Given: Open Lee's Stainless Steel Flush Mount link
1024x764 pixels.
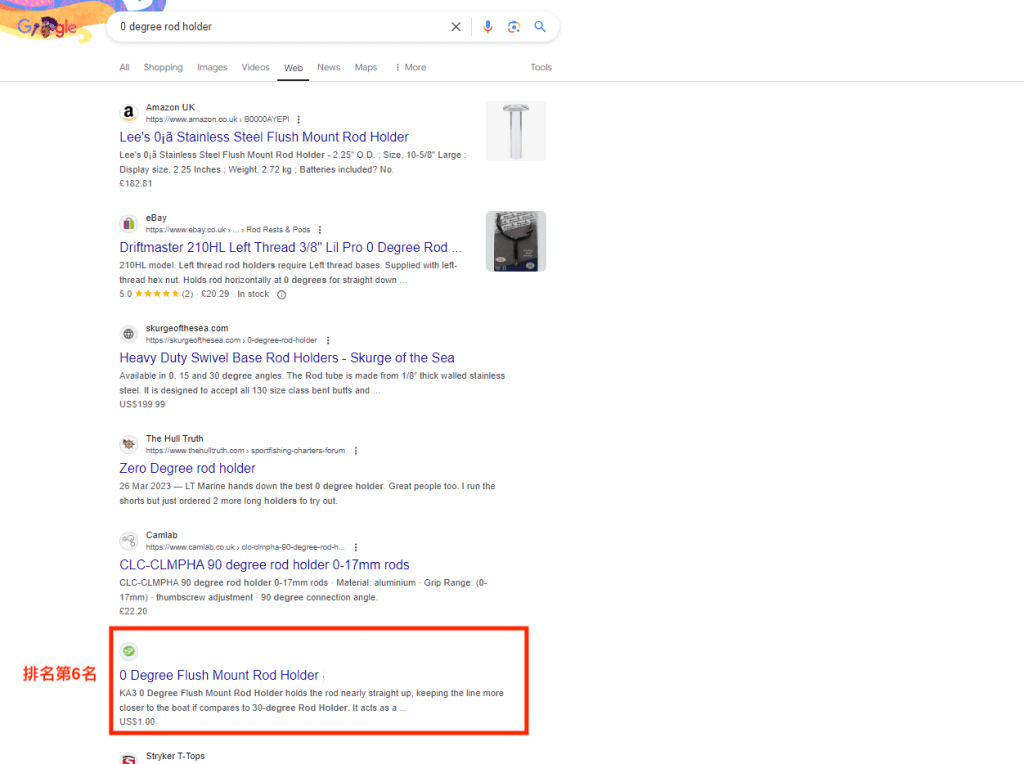Looking at the screenshot, I should [264, 137].
